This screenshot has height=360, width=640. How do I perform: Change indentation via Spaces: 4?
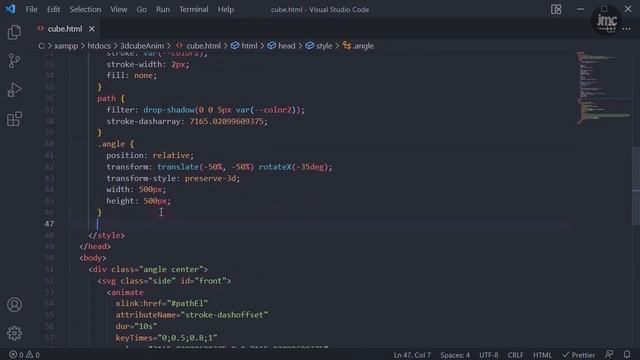pyautogui.click(x=455, y=355)
